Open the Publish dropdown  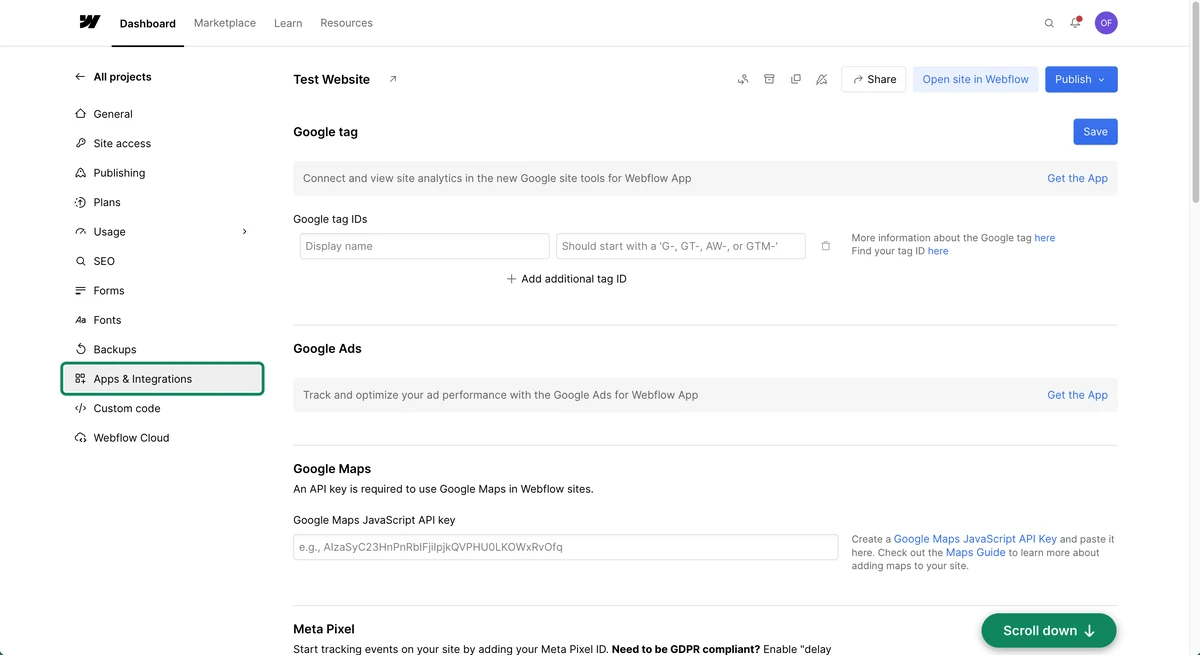(1081, 79)
